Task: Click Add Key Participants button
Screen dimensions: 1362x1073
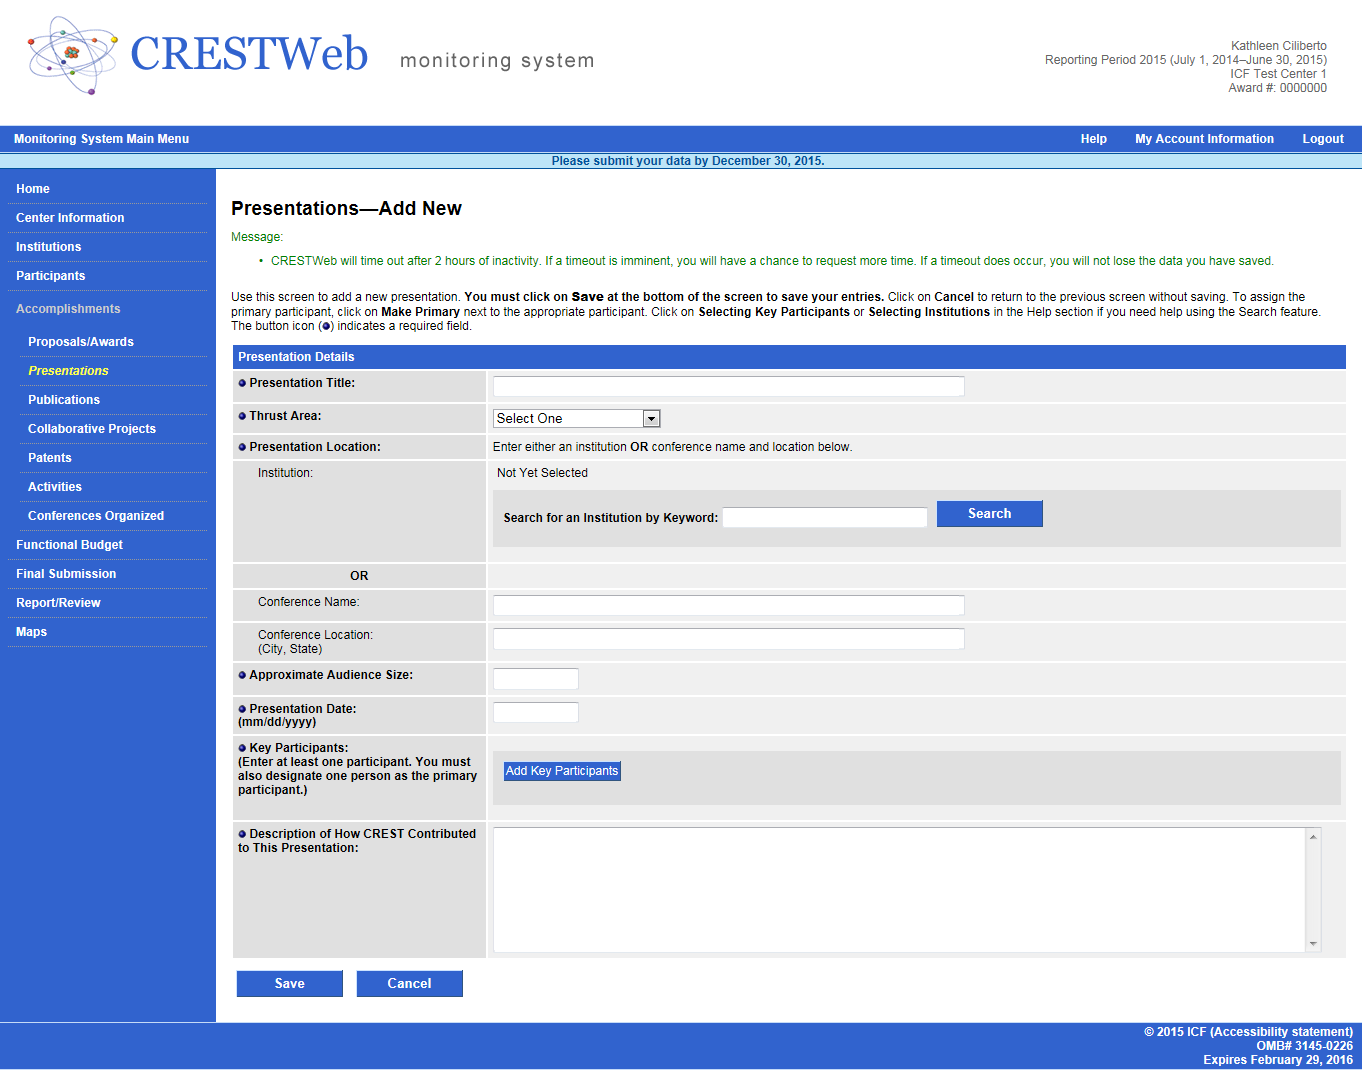Action: point(562,771)
